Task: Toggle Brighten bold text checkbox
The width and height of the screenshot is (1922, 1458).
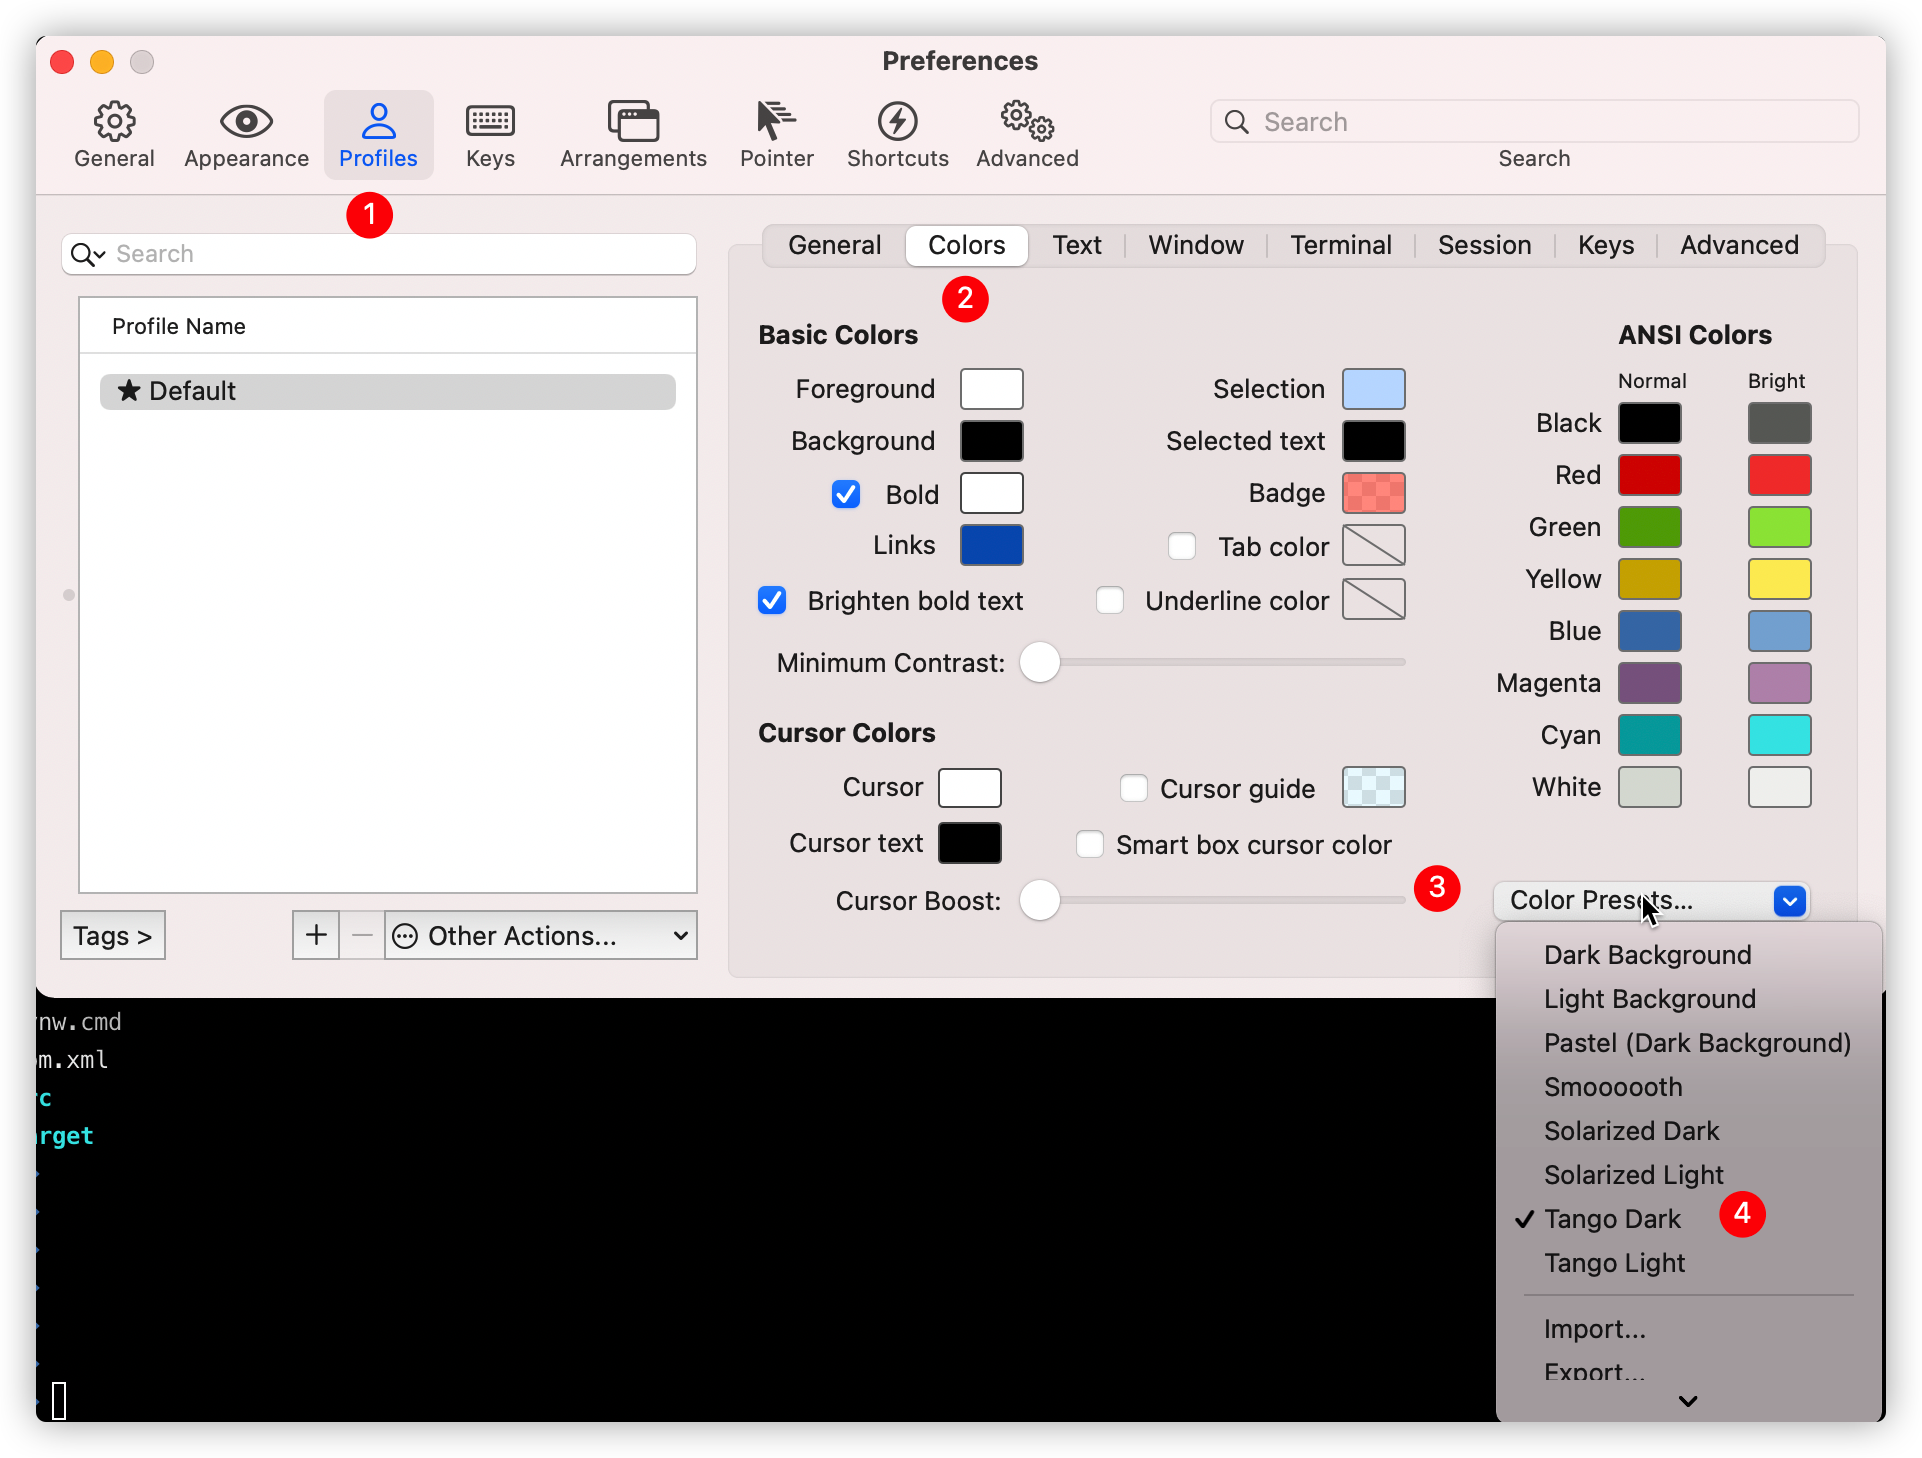Action: pyautogui.click(x=772, y=600)
